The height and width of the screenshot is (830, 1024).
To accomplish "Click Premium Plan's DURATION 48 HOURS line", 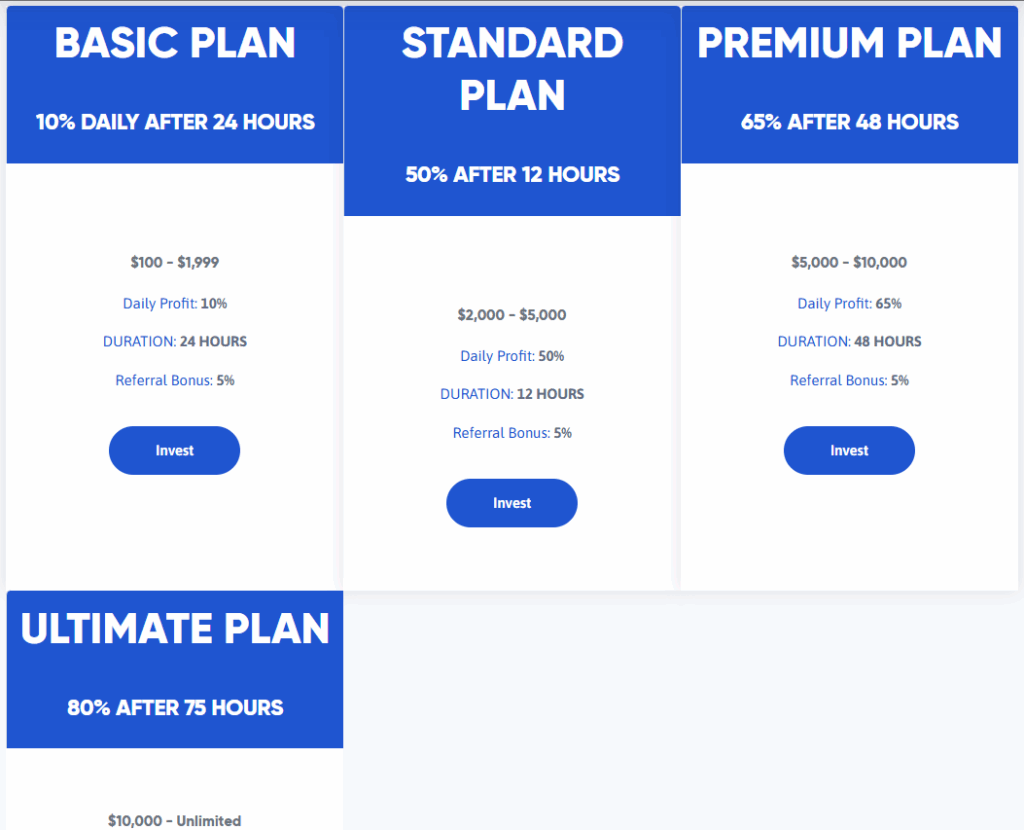I will 849,341.
